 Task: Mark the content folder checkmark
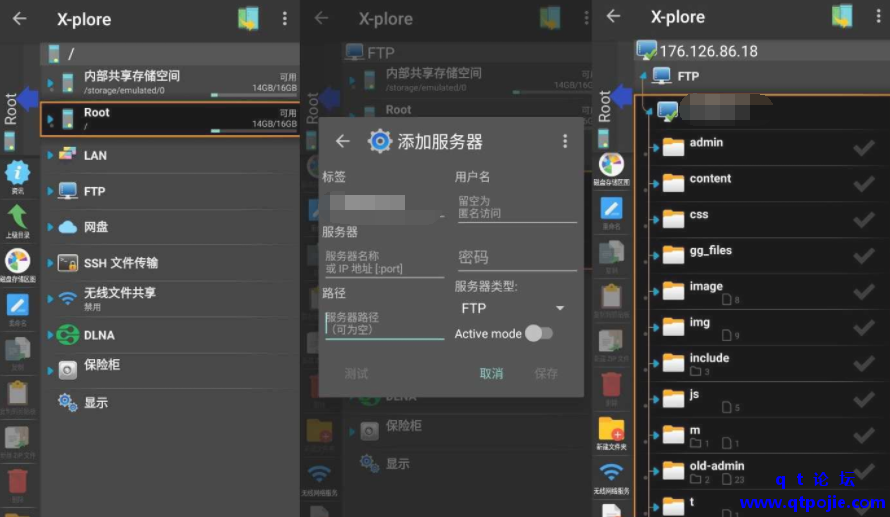864,184
